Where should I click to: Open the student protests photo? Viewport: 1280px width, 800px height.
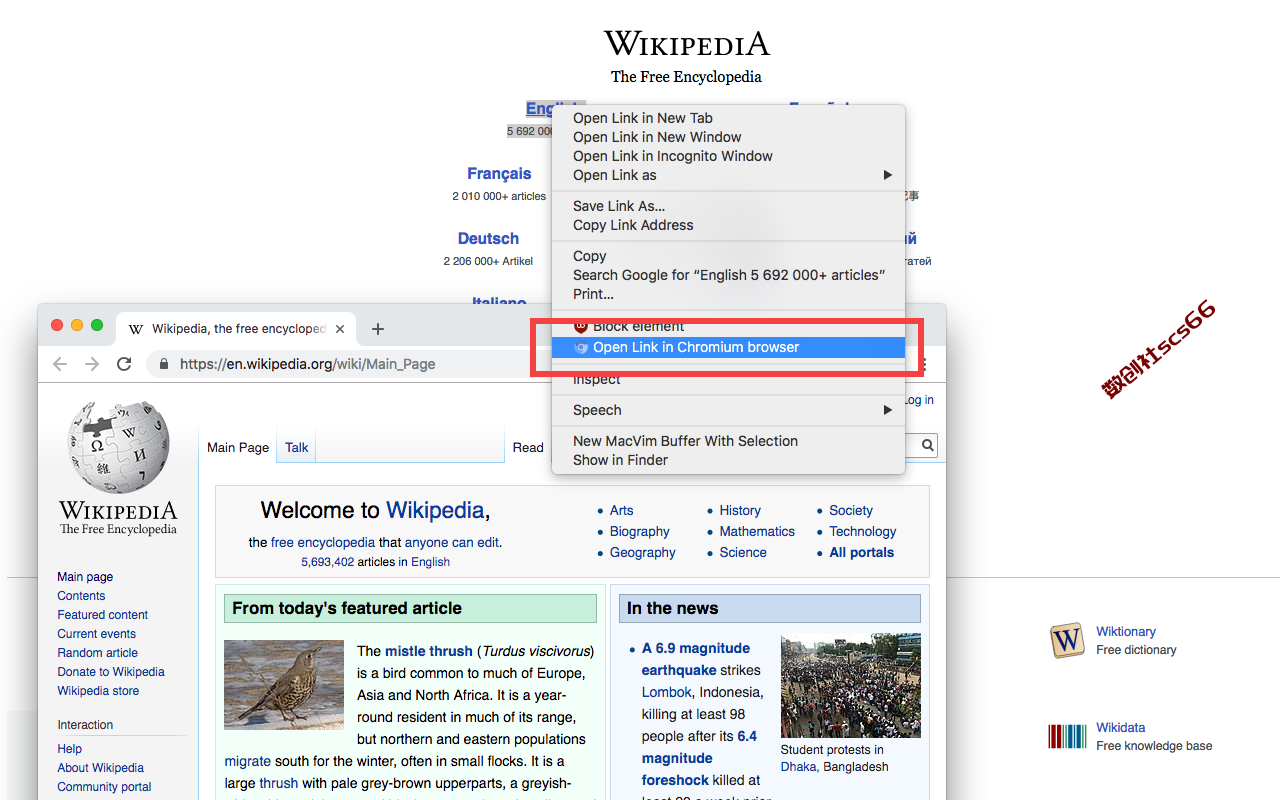coord(851,685)
